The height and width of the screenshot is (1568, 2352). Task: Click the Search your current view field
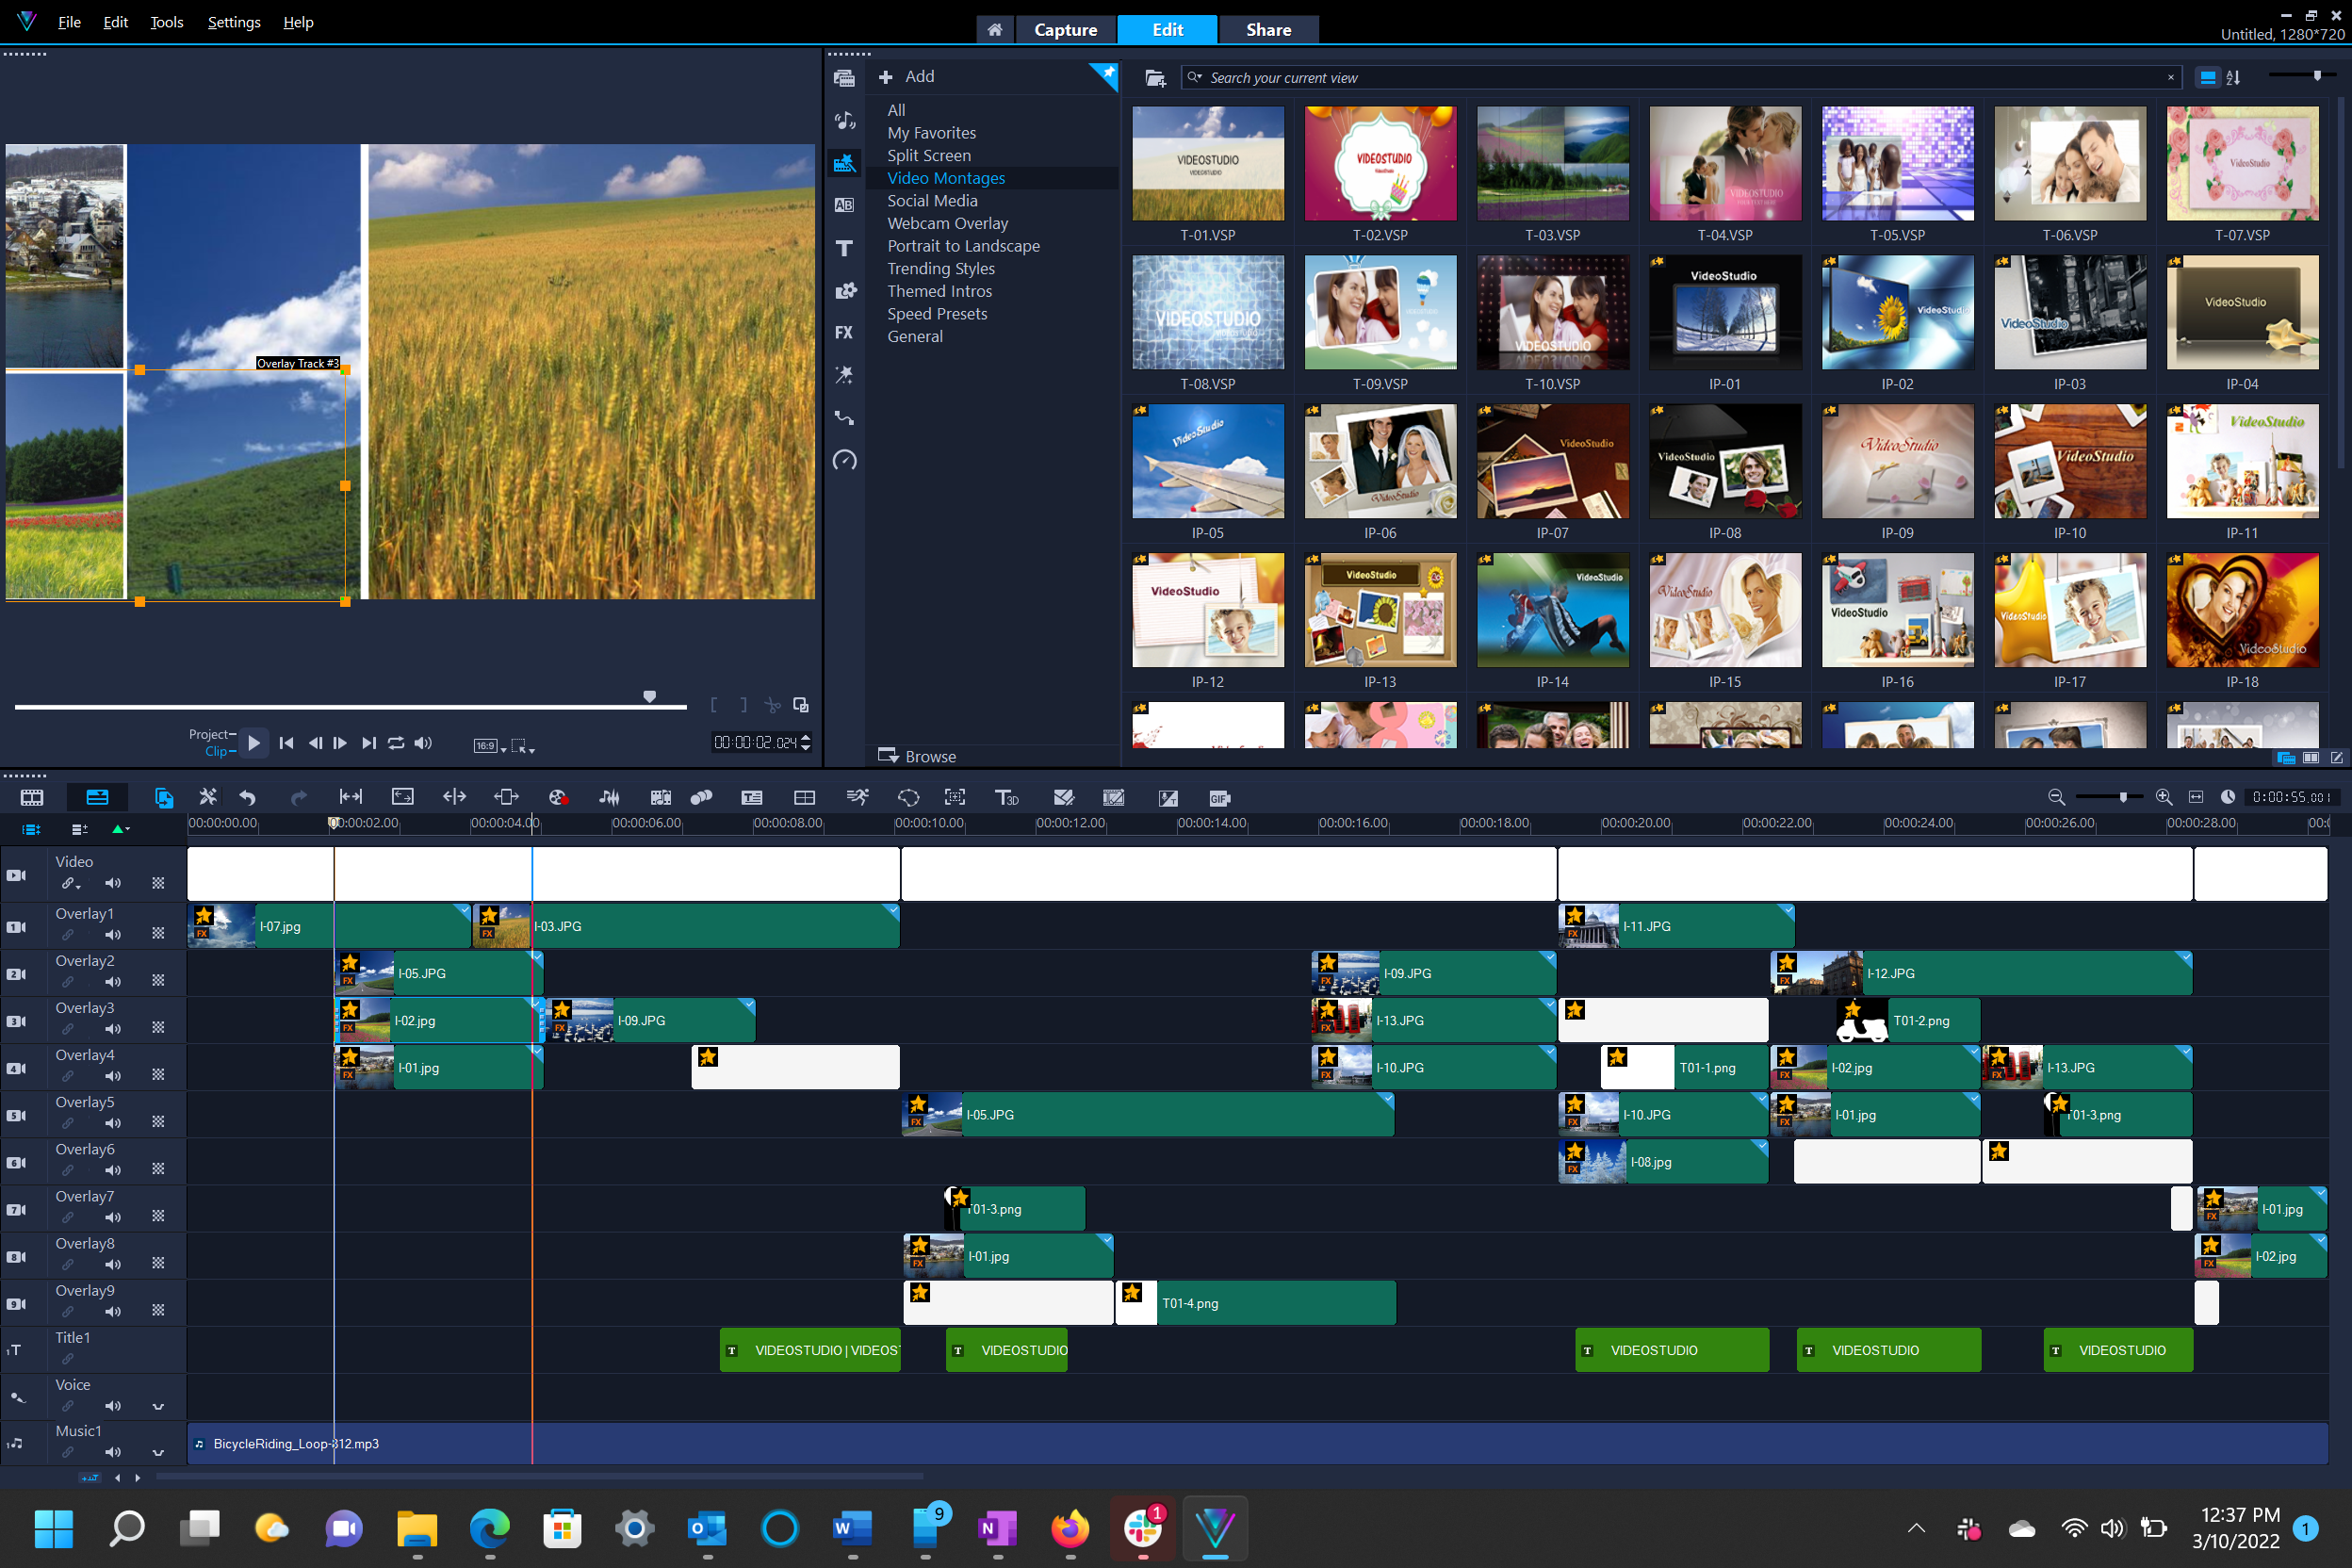1680,79
